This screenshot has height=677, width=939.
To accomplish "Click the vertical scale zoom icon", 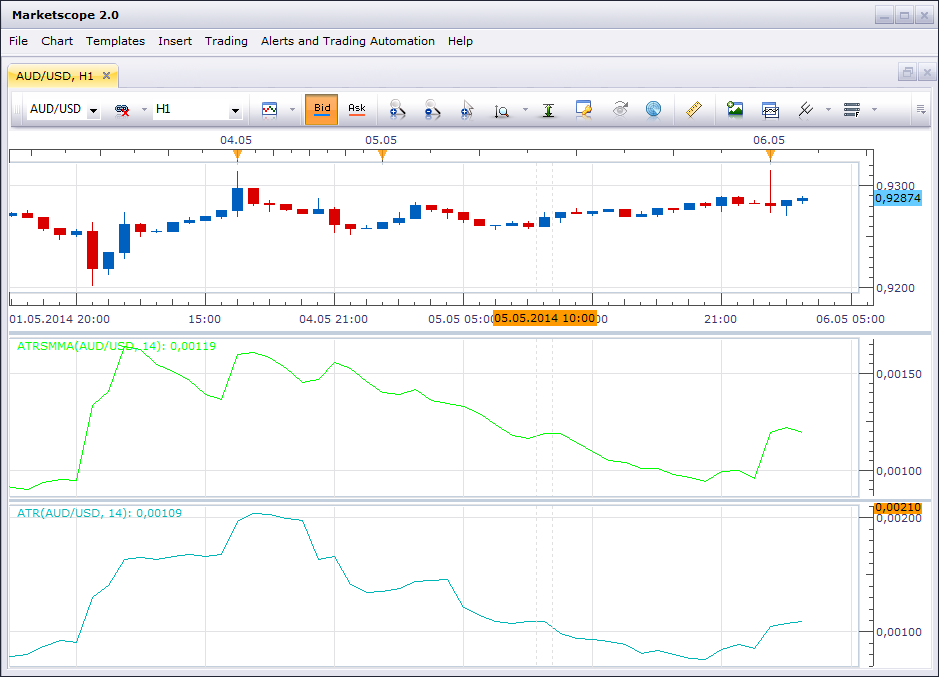I will tap(502, 110).
